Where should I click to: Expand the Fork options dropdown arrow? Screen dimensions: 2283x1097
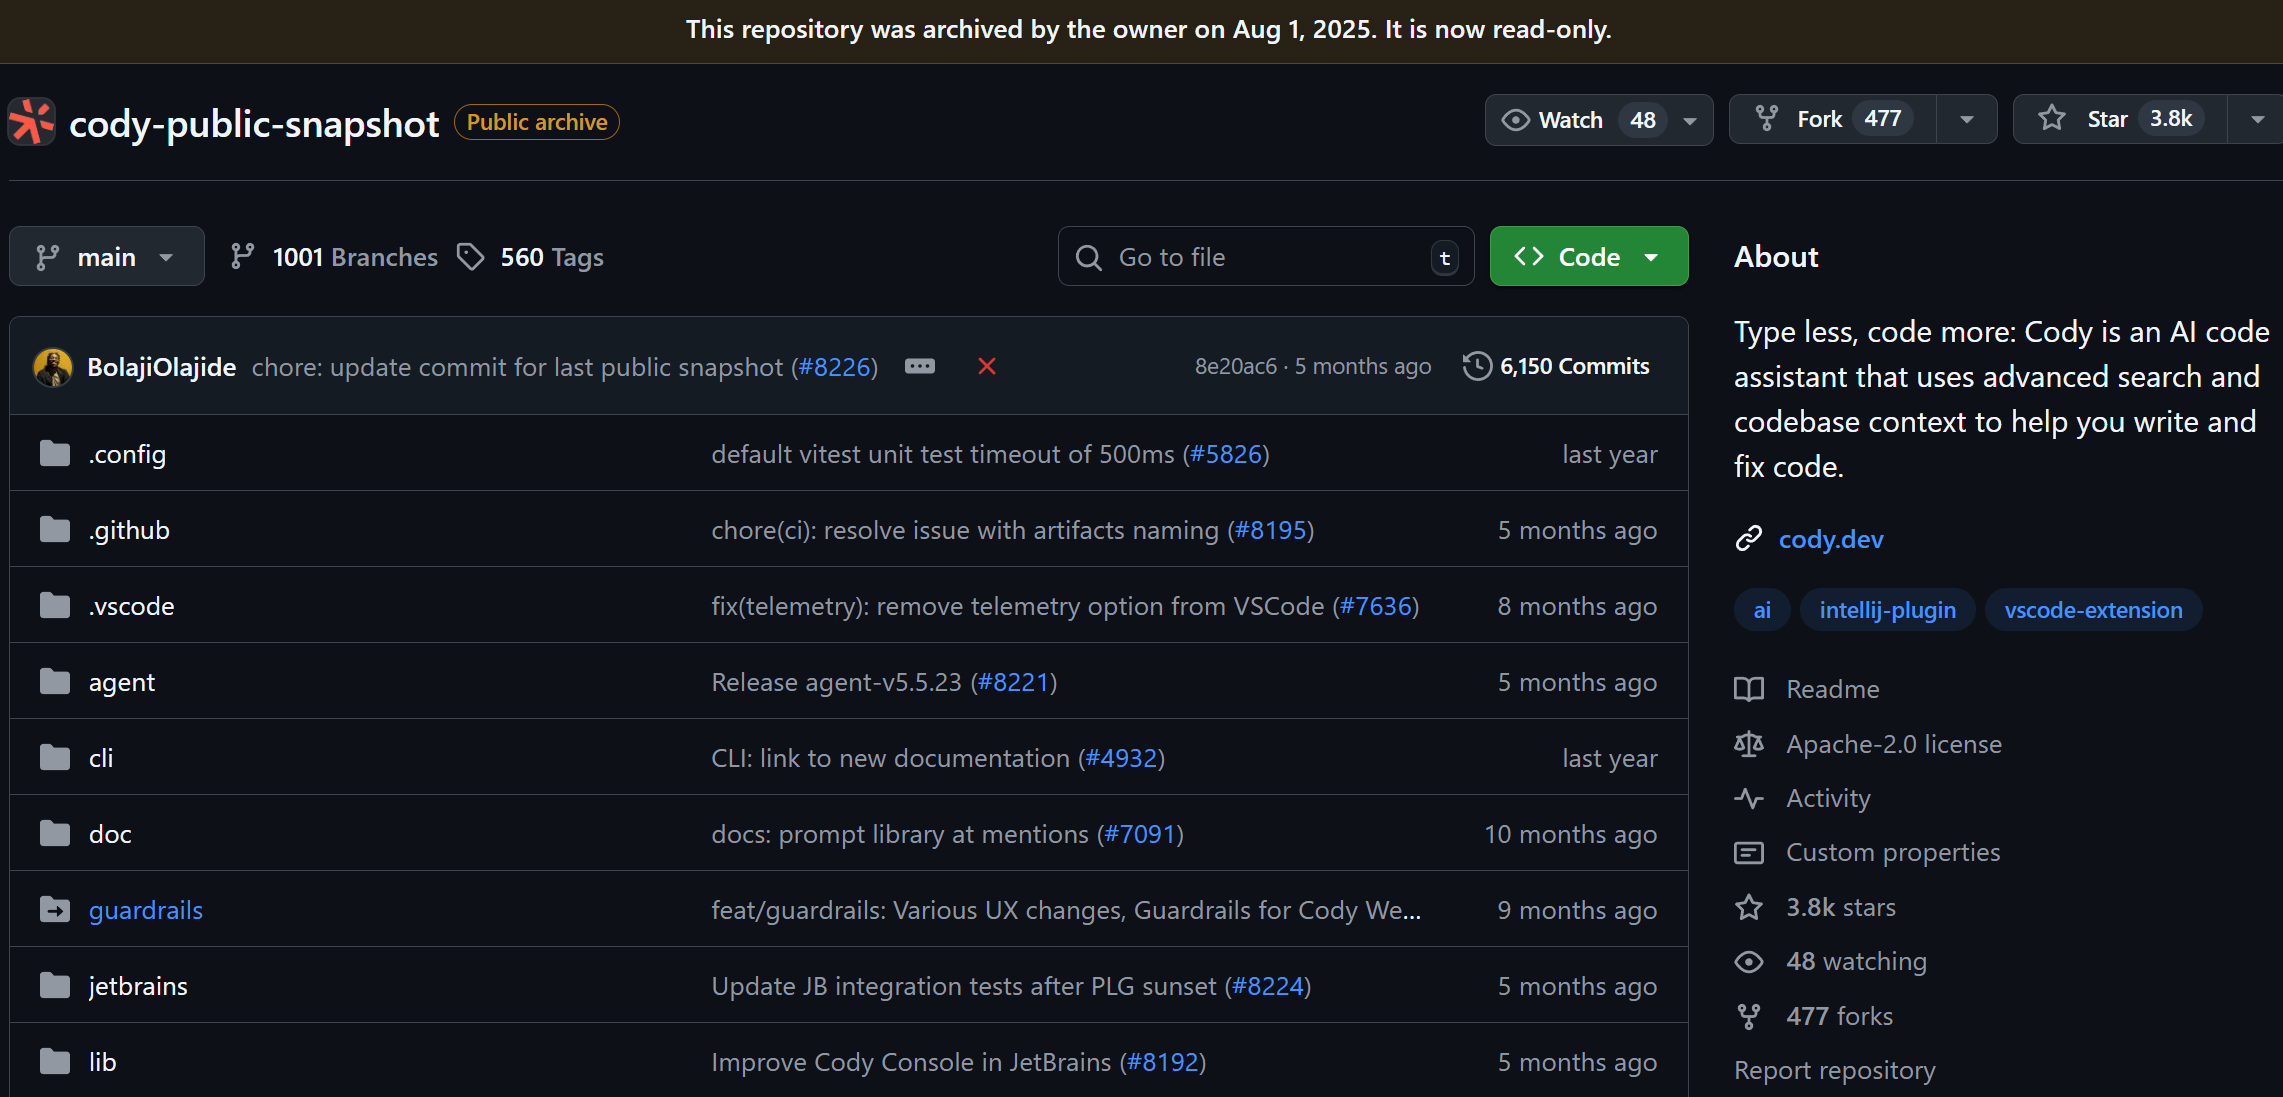click(x=1966, y=120)
